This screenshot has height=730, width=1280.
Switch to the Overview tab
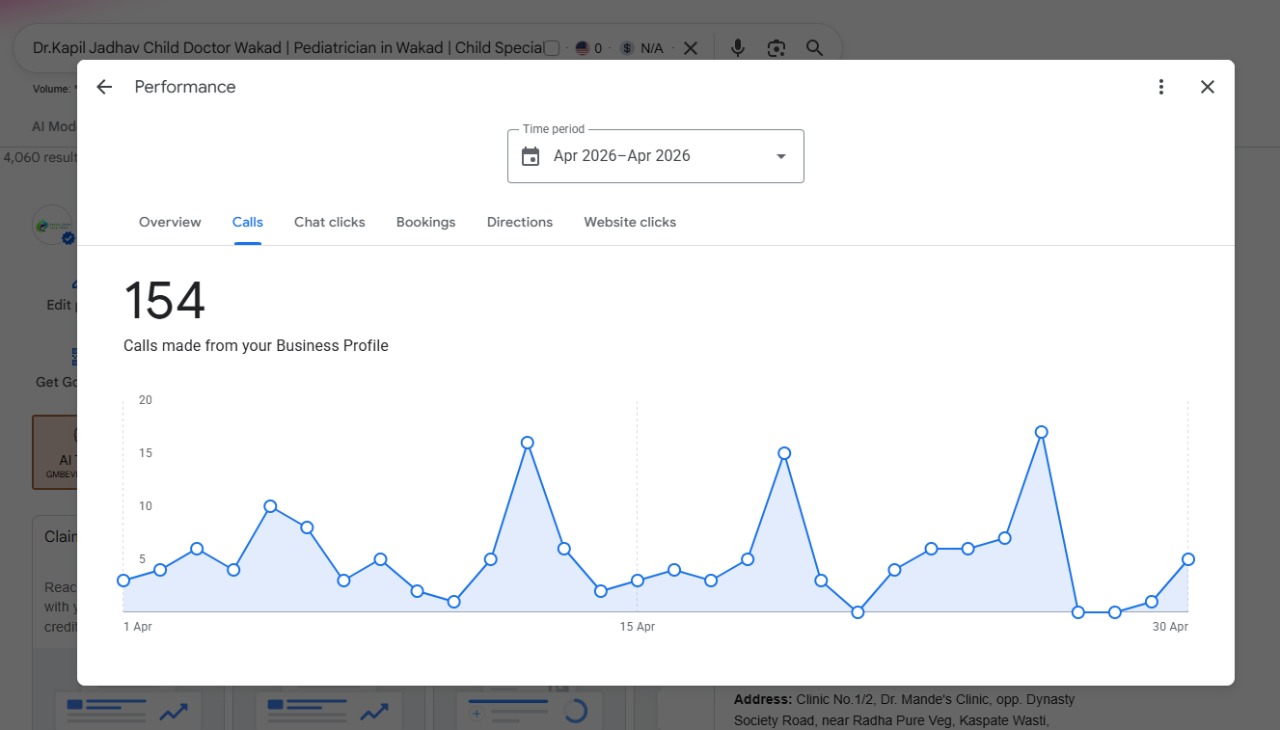coord(170,222)
